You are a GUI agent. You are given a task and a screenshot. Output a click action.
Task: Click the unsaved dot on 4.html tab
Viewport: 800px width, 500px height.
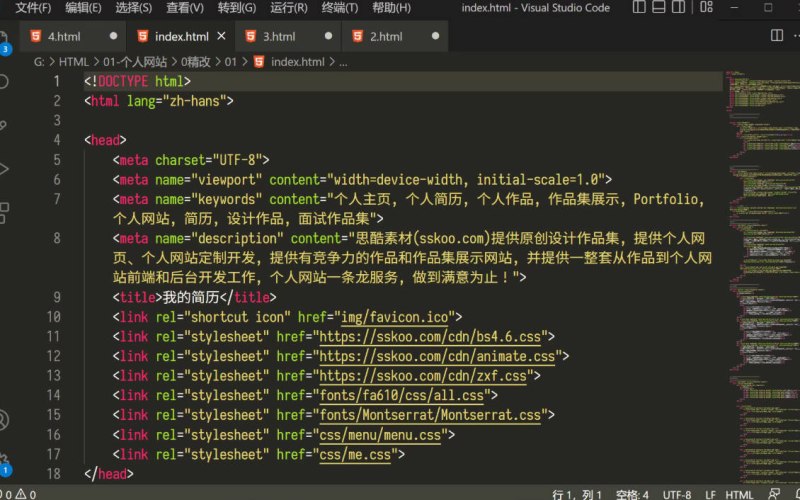113,36
